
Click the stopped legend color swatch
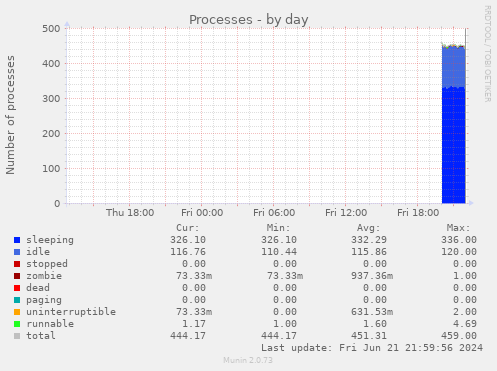17,264
